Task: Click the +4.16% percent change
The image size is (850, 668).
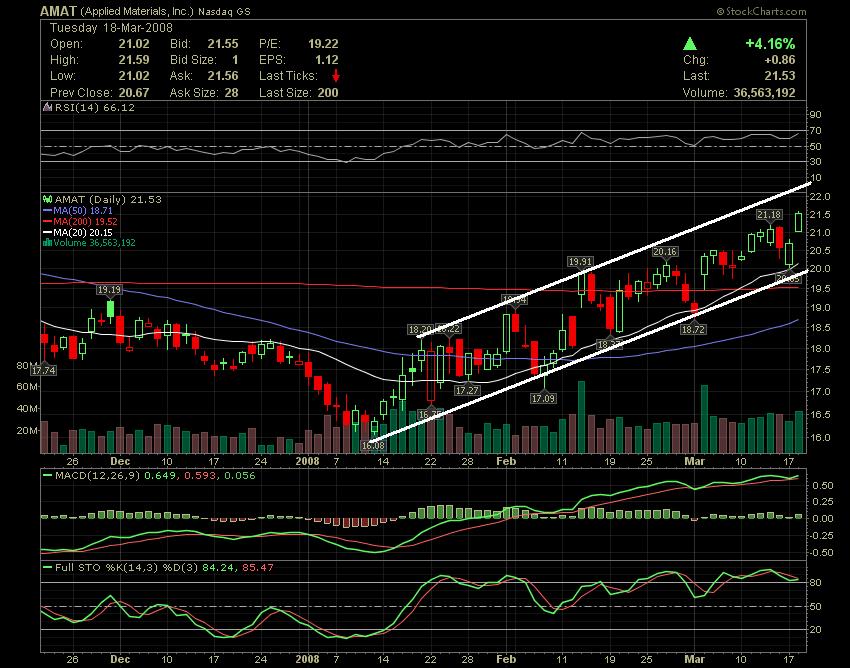Action: pos(770,43)
